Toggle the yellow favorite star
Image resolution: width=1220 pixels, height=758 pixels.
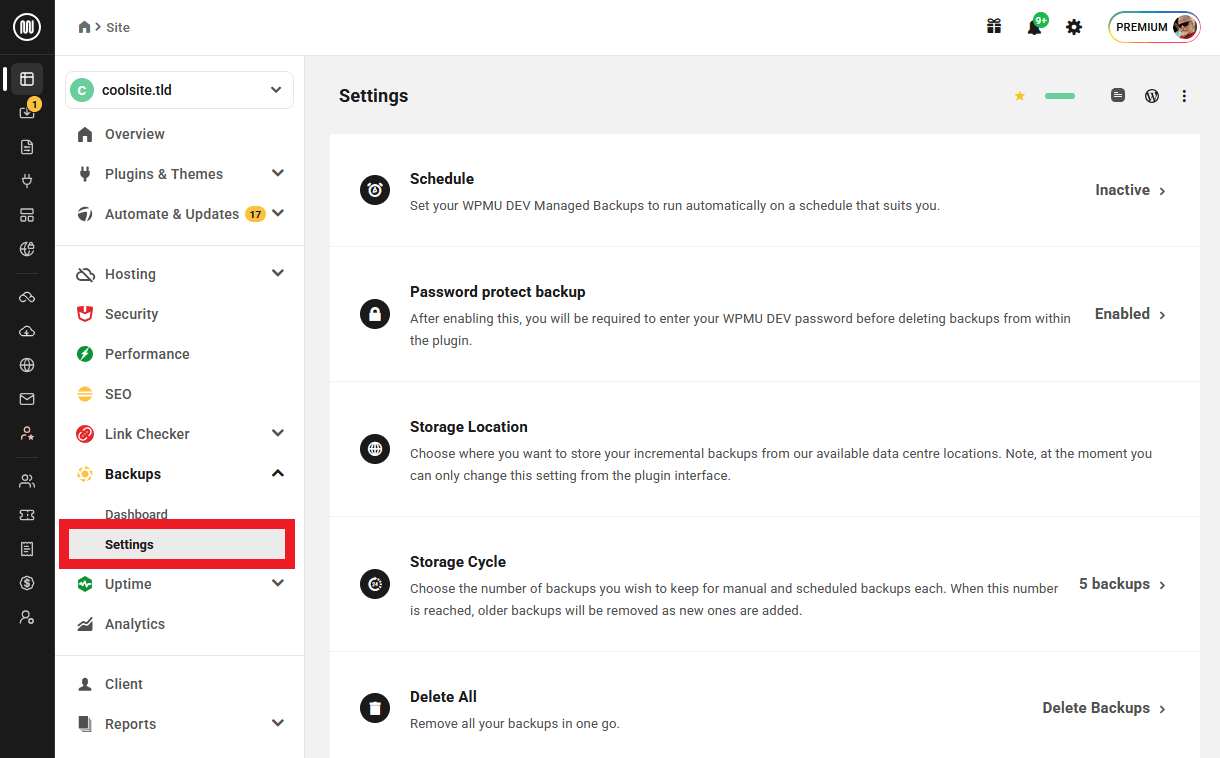[1020, 96]
